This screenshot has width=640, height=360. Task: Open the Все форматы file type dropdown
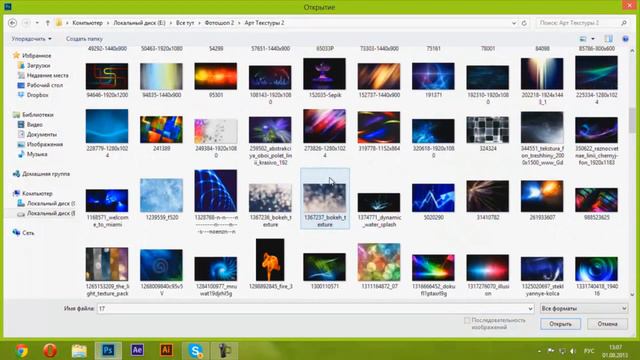point(584,309)
